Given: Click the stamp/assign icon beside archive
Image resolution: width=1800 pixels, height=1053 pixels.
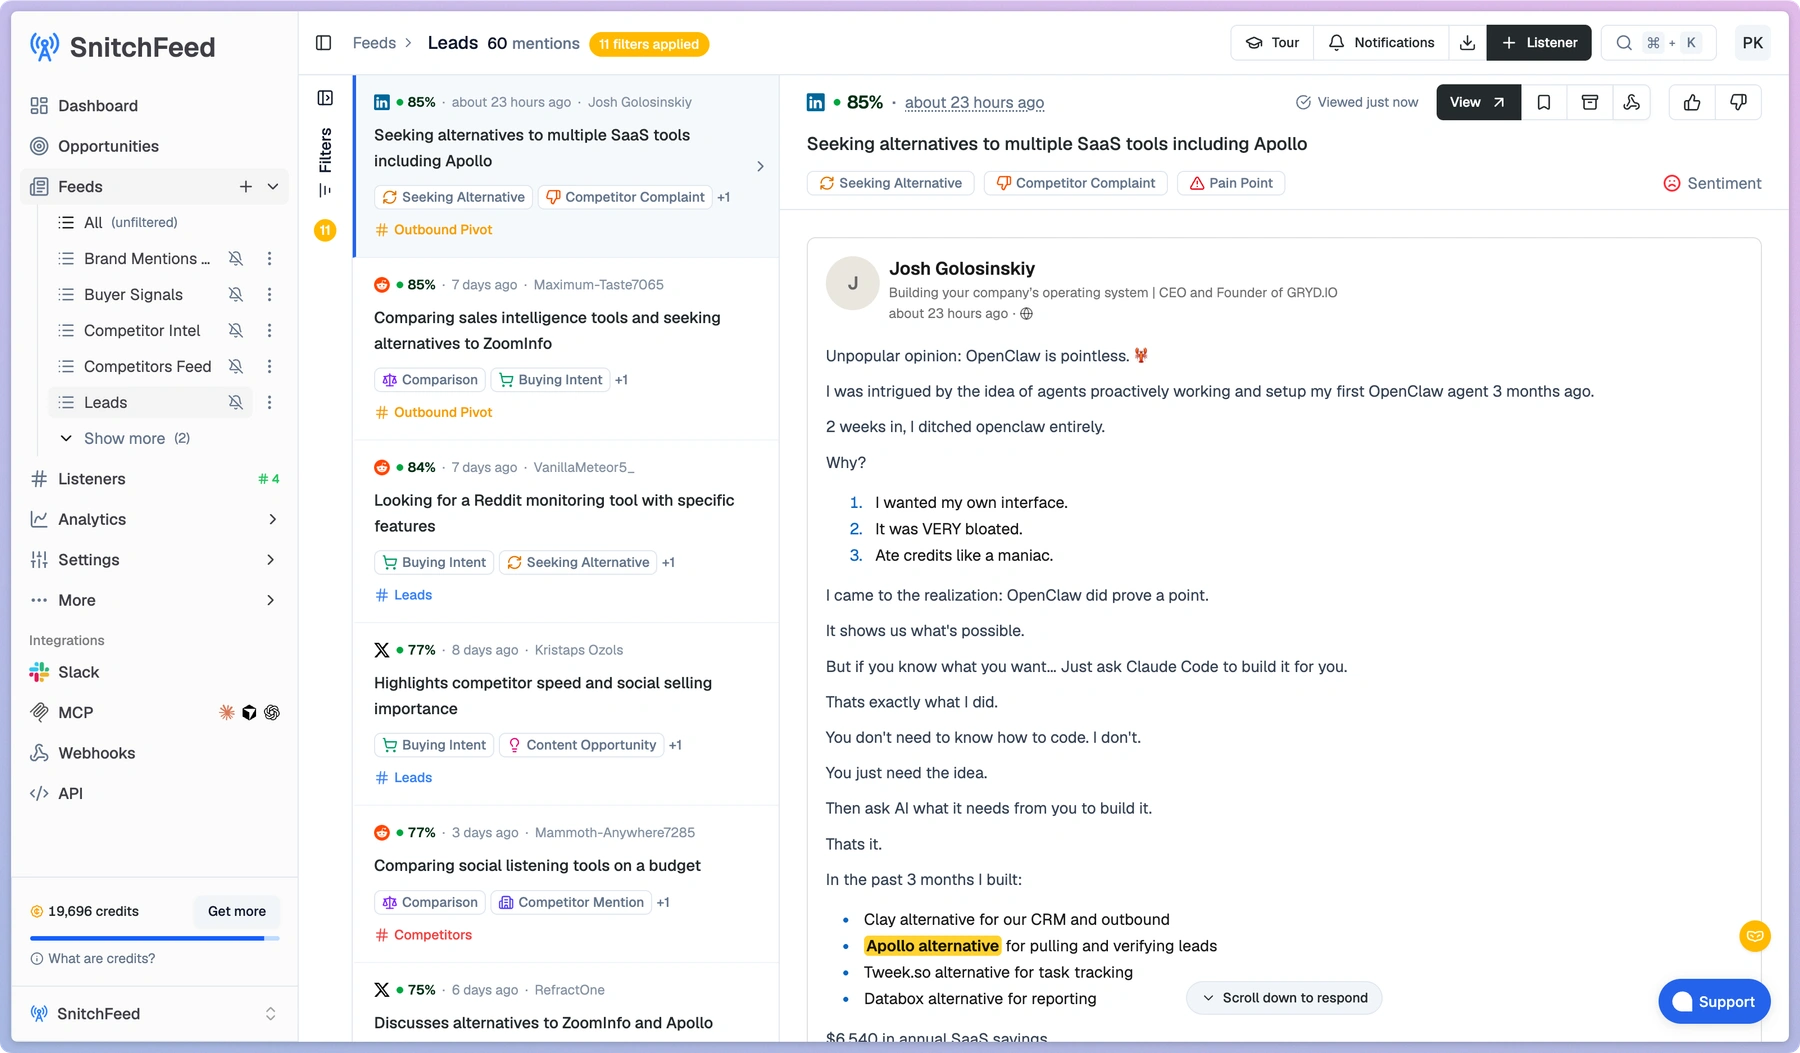Looking at the screenshot, I should click(1632, 102).
